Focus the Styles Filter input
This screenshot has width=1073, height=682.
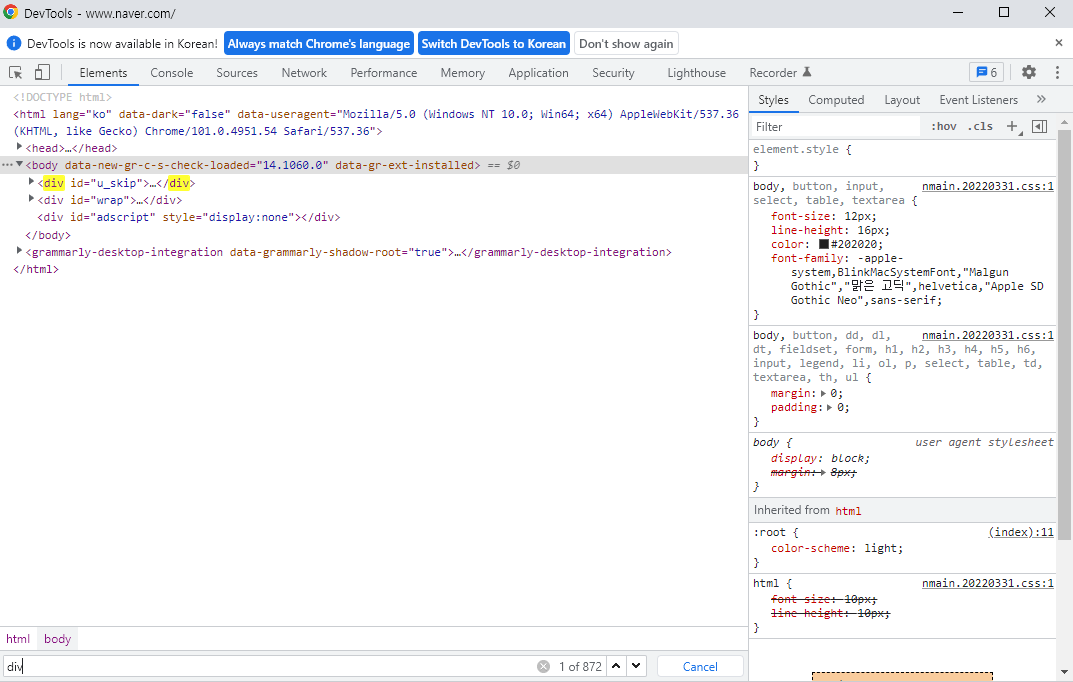point(835,127)
